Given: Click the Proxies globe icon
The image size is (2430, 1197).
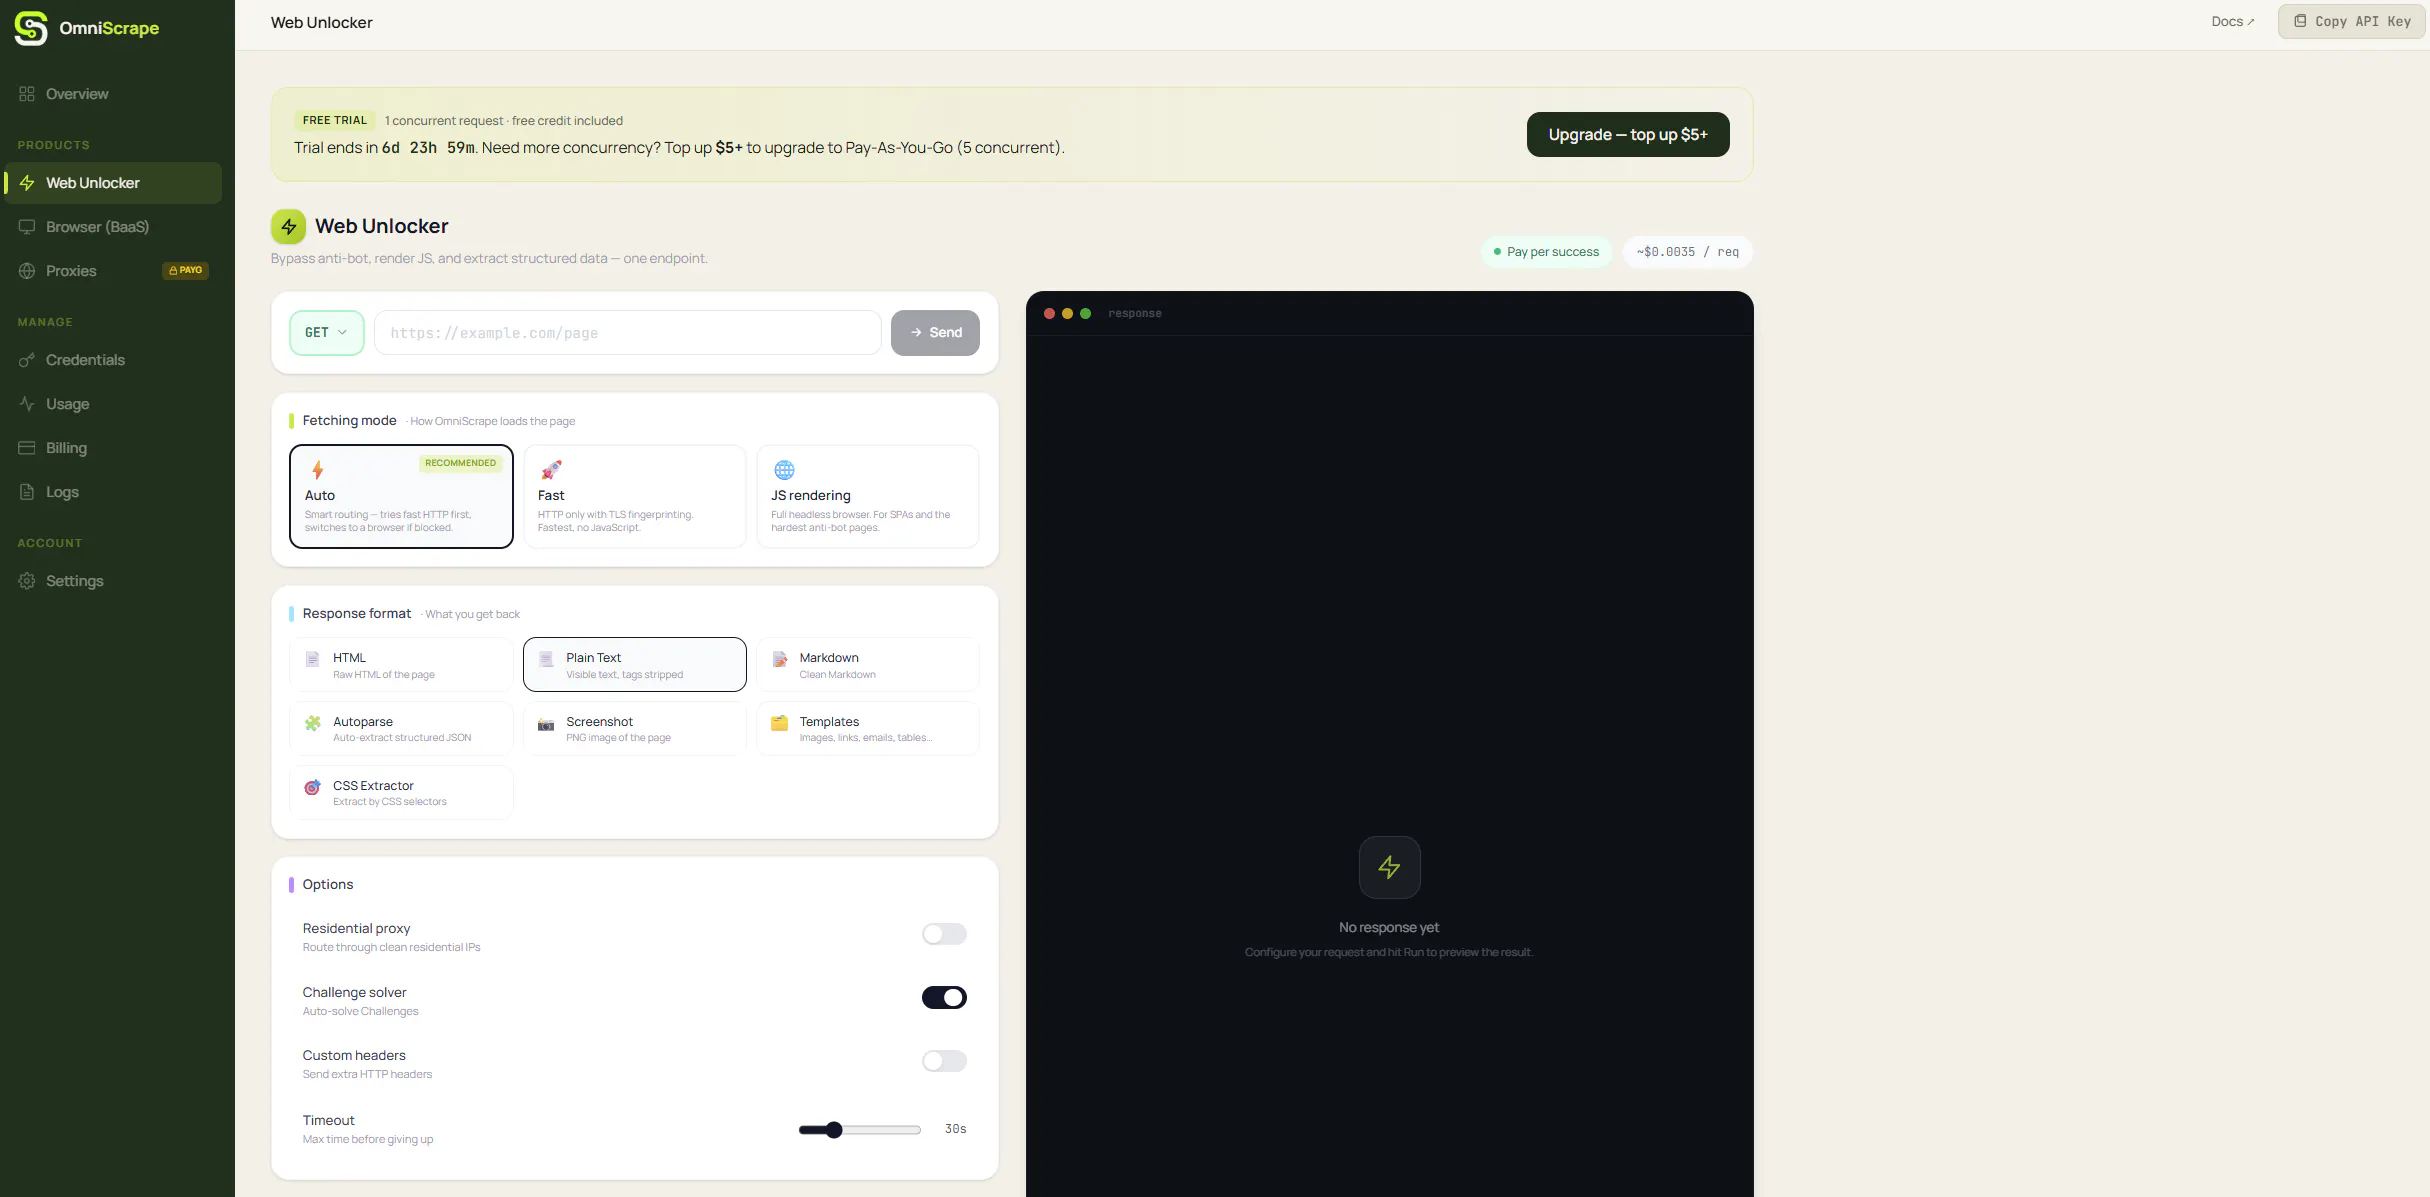Looking at the screenshot, I should click(27, 271).
